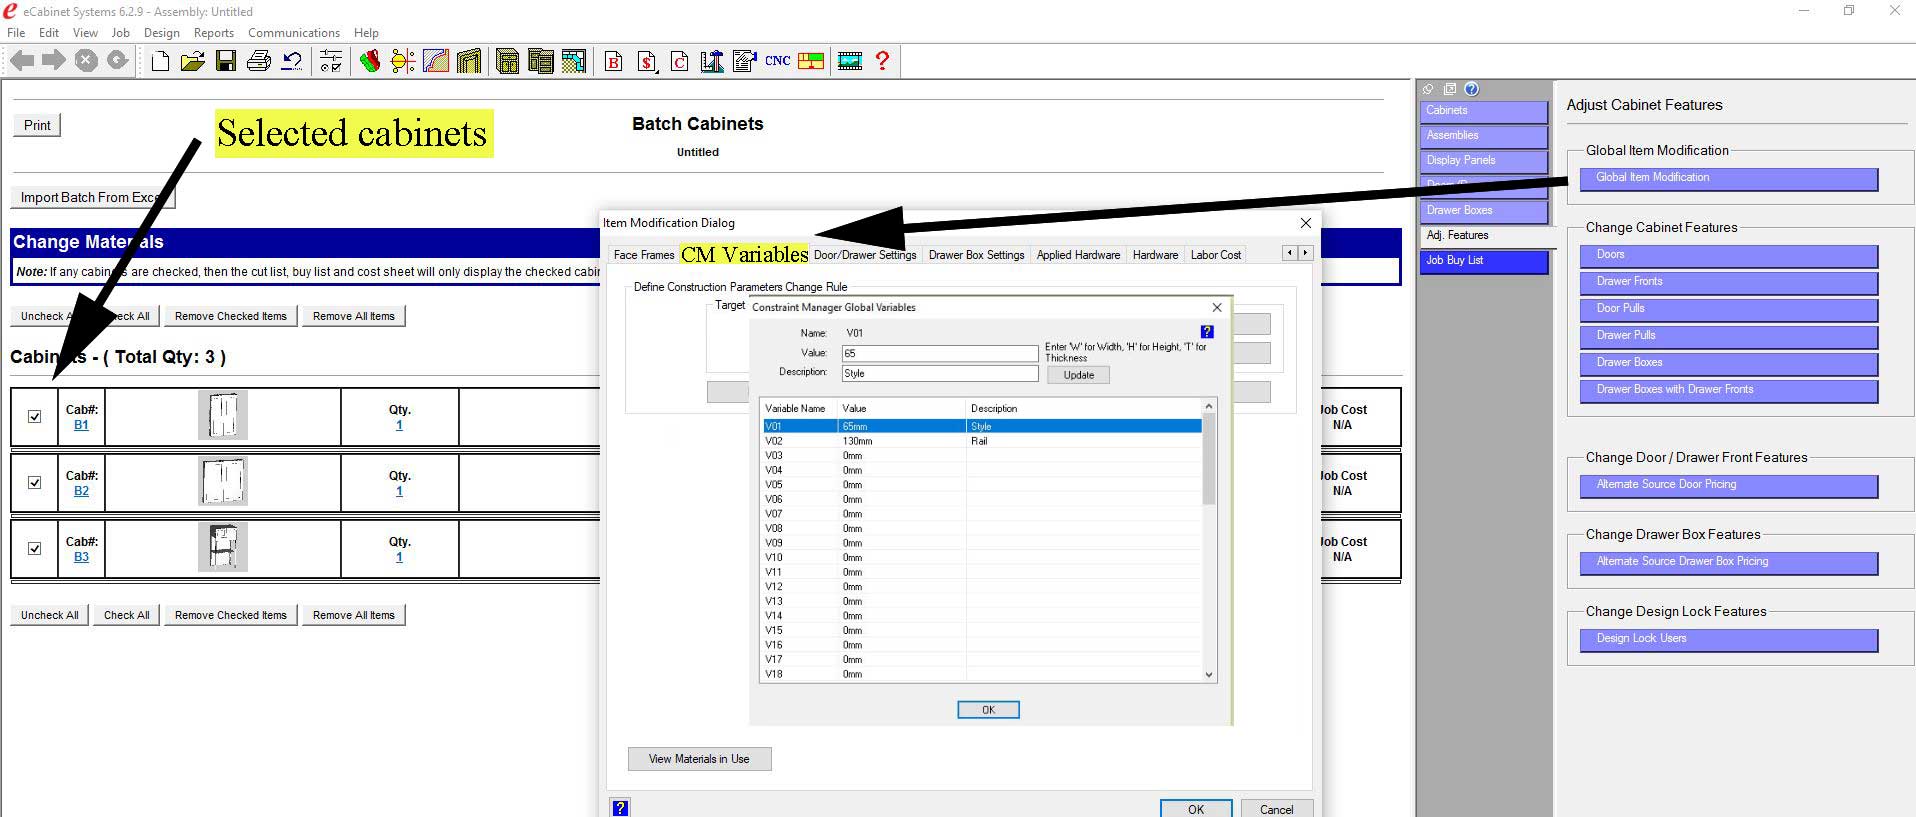Click the blue help icon in Constraint Manager
1916x817 pixels.
click(x=1206, y=332)
